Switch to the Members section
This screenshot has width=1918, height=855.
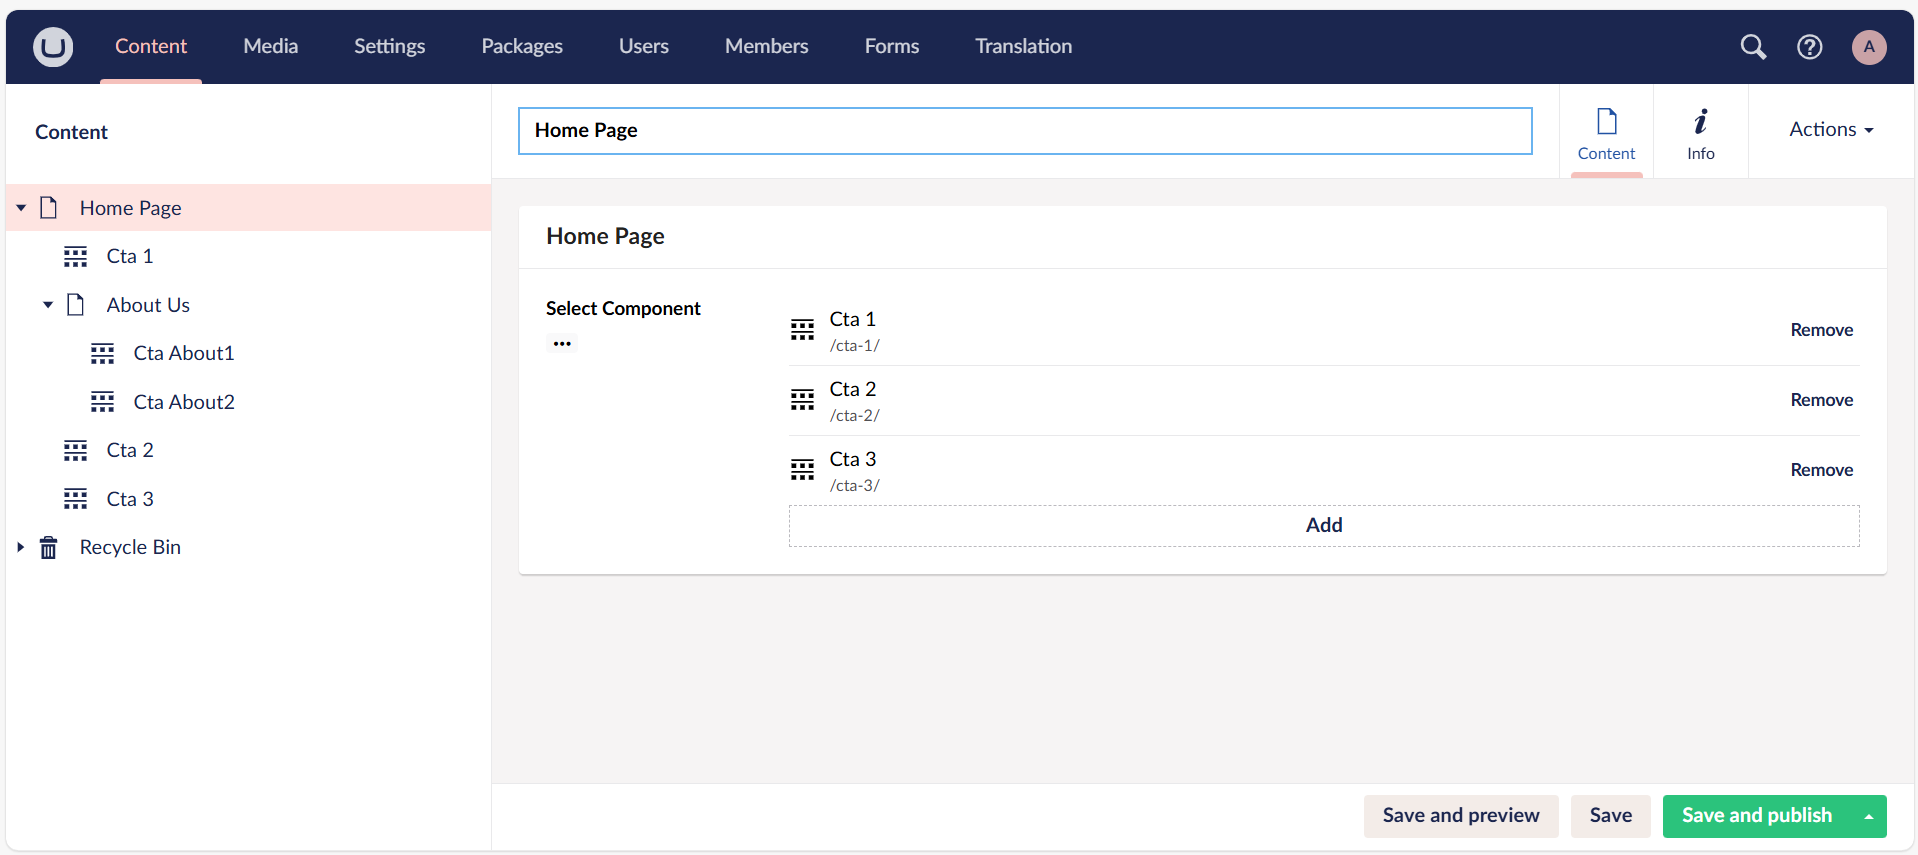(x=767, y=46)
